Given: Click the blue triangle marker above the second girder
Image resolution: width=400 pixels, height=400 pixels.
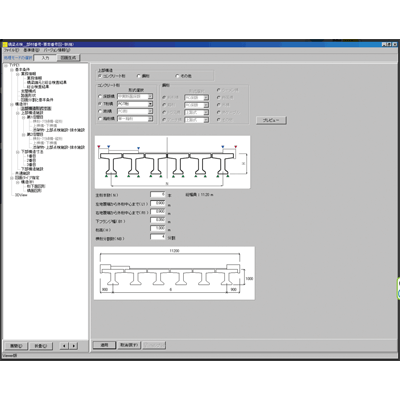Looking at the screenshot, I should [138, 148].
